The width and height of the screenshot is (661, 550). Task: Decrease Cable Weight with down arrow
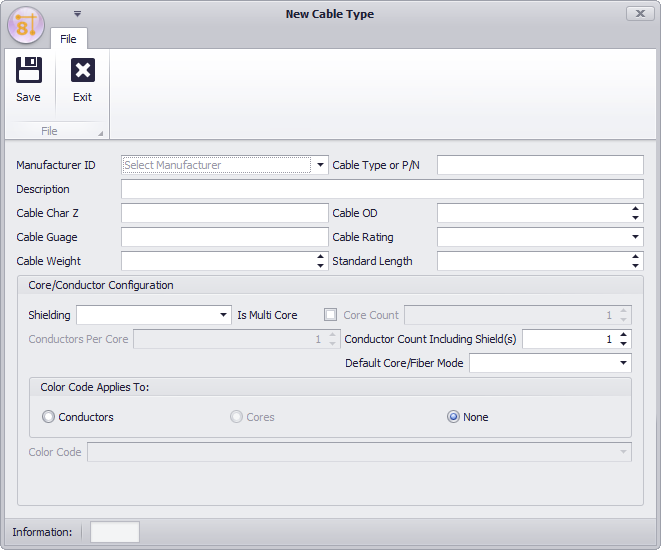(320, 266)
